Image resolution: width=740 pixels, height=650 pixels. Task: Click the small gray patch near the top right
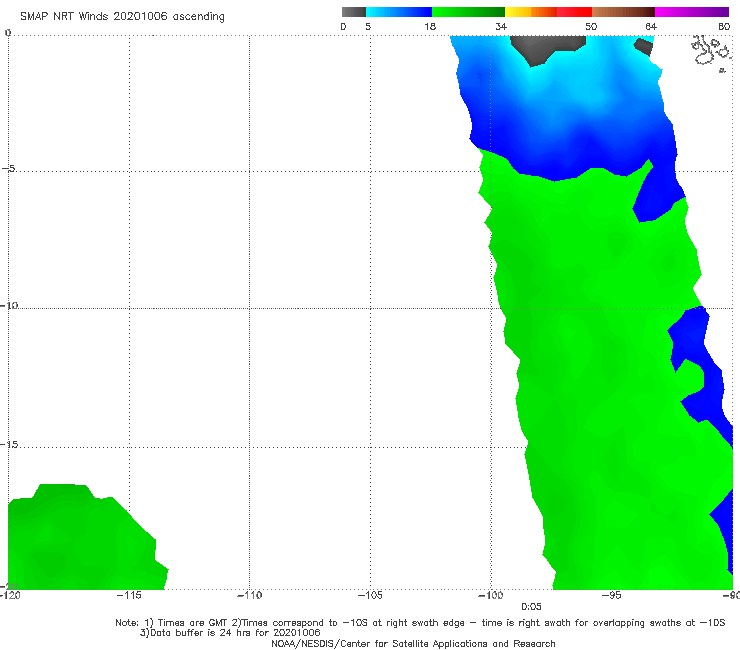click(644, 47)
